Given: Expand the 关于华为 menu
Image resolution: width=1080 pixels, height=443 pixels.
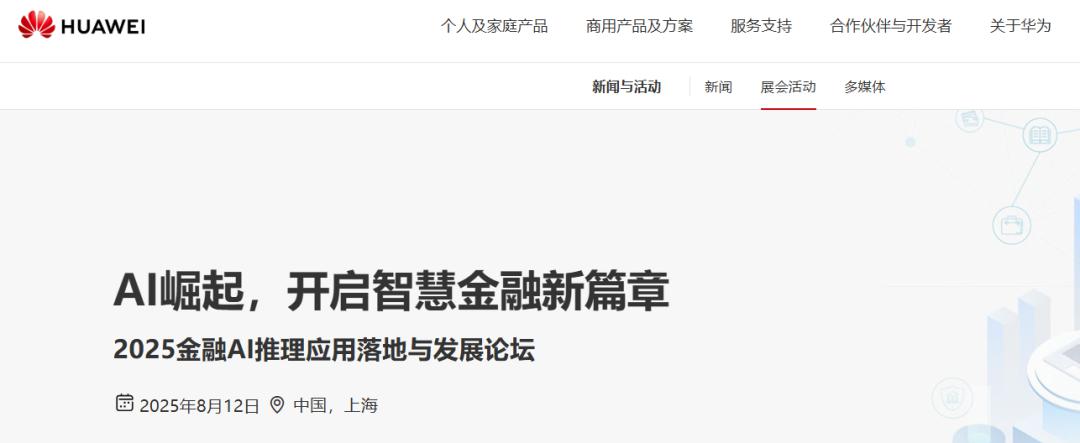Looking at the screenshot, I should [1020, 26].
